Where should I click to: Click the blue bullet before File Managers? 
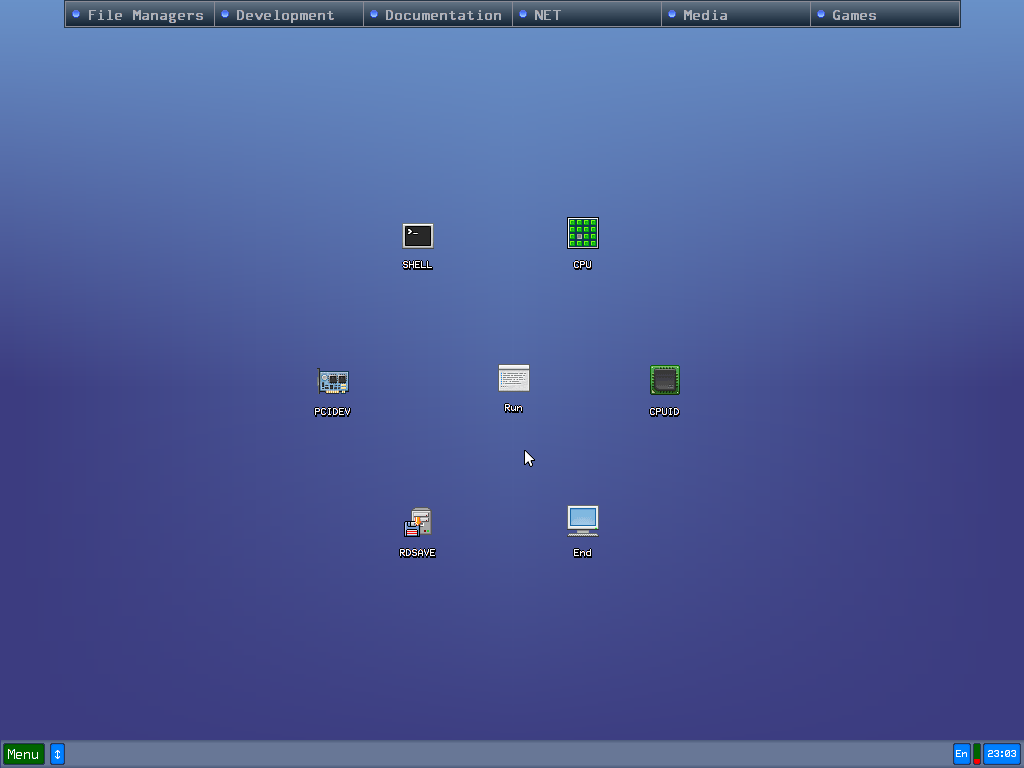[76, 14]
